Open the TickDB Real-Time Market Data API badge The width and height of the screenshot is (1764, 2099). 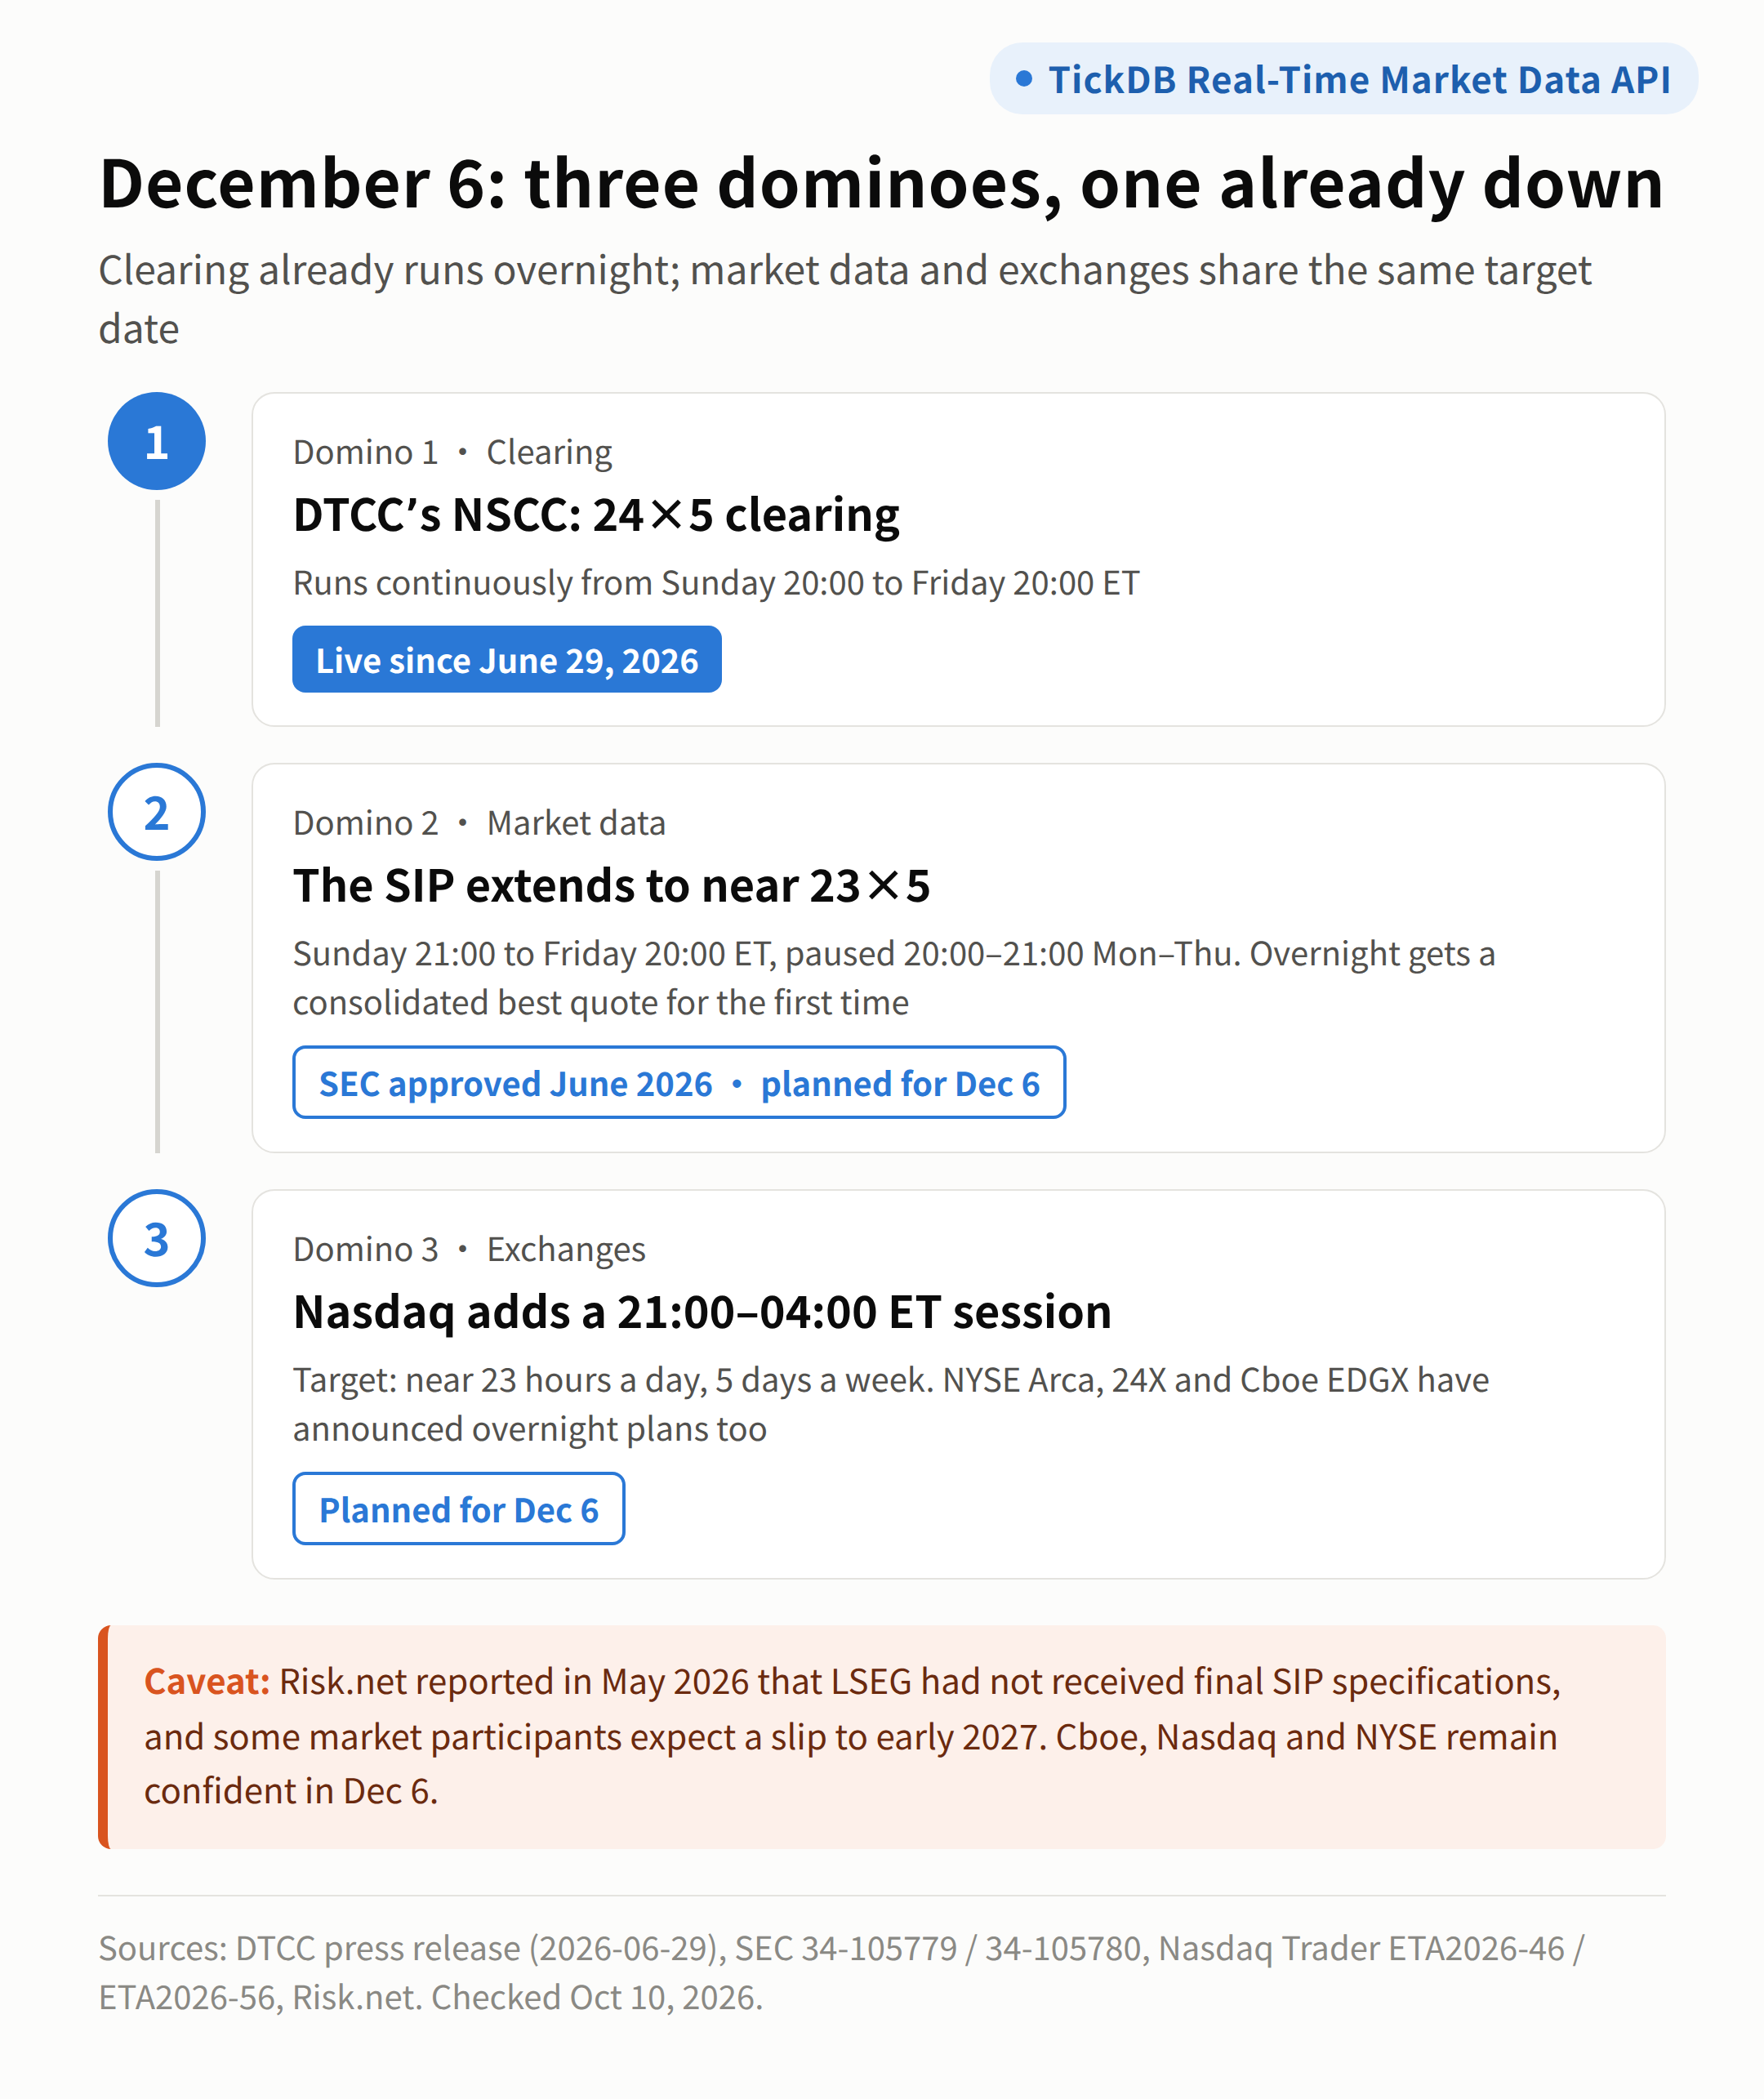click(x=1343, y=79)
